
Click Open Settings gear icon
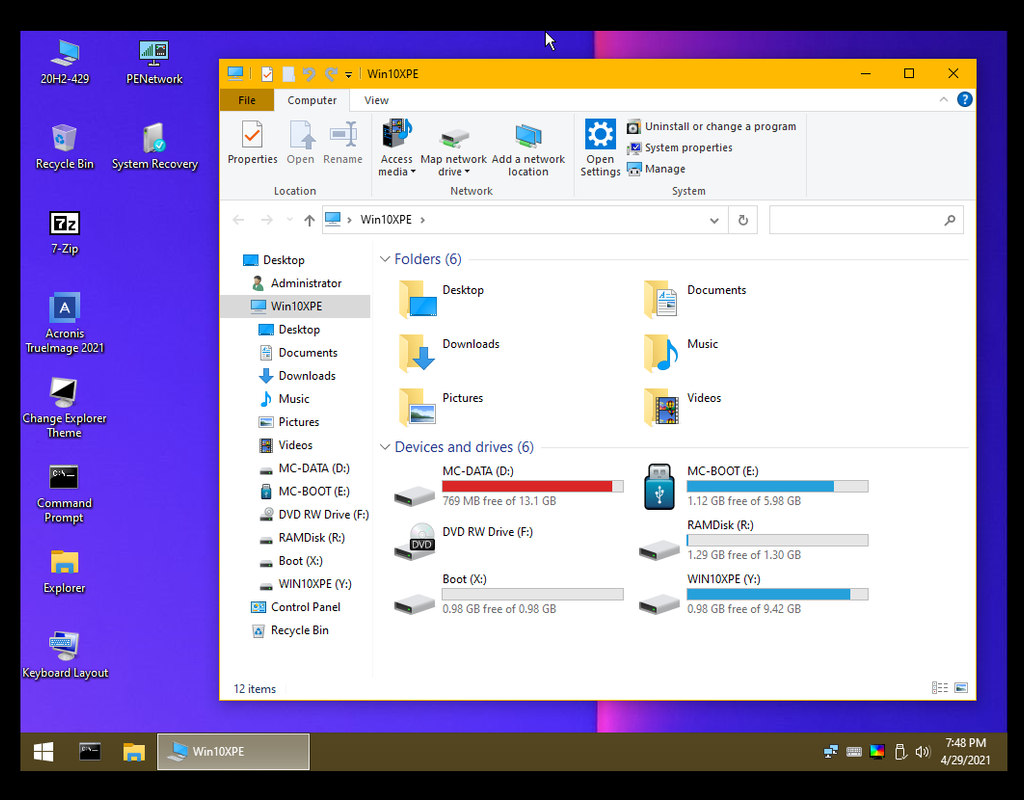(600, 148)
